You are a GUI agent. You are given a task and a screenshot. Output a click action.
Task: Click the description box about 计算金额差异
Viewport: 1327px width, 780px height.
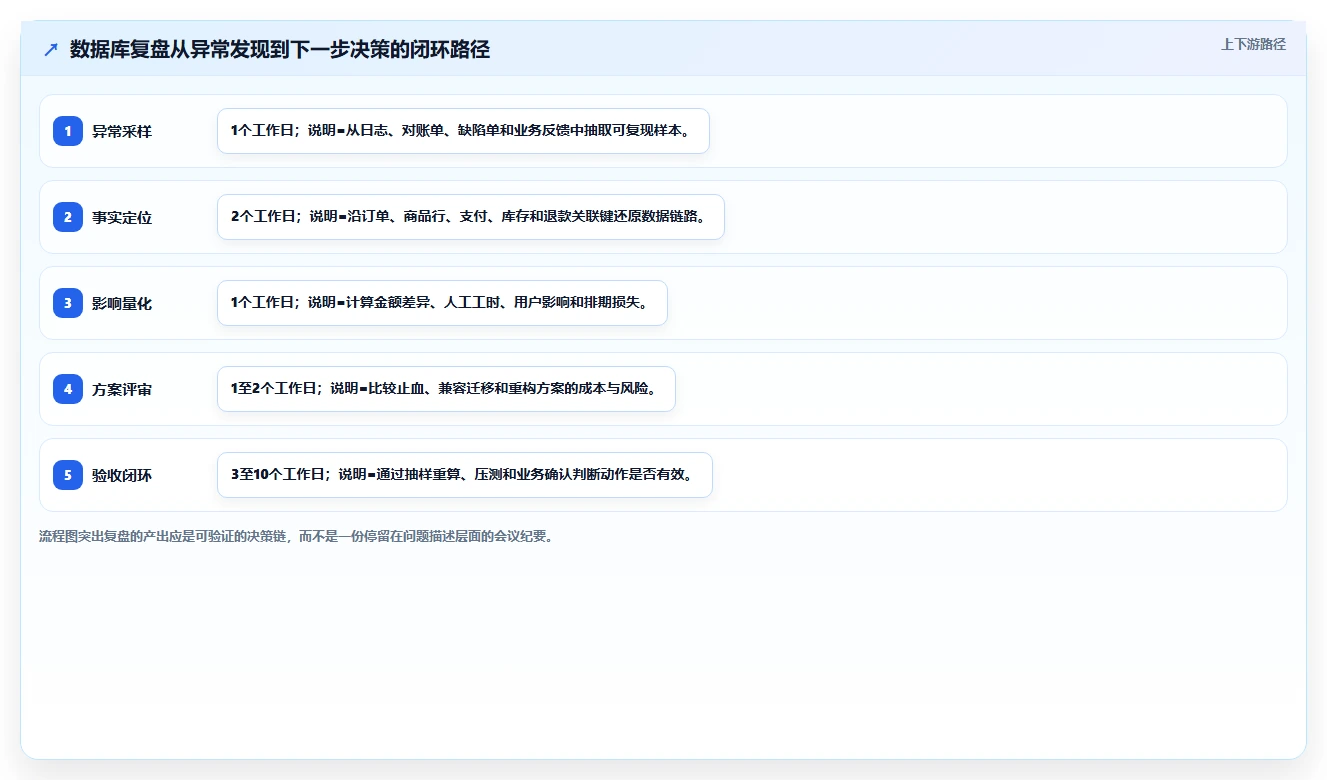tap(442, 303)
